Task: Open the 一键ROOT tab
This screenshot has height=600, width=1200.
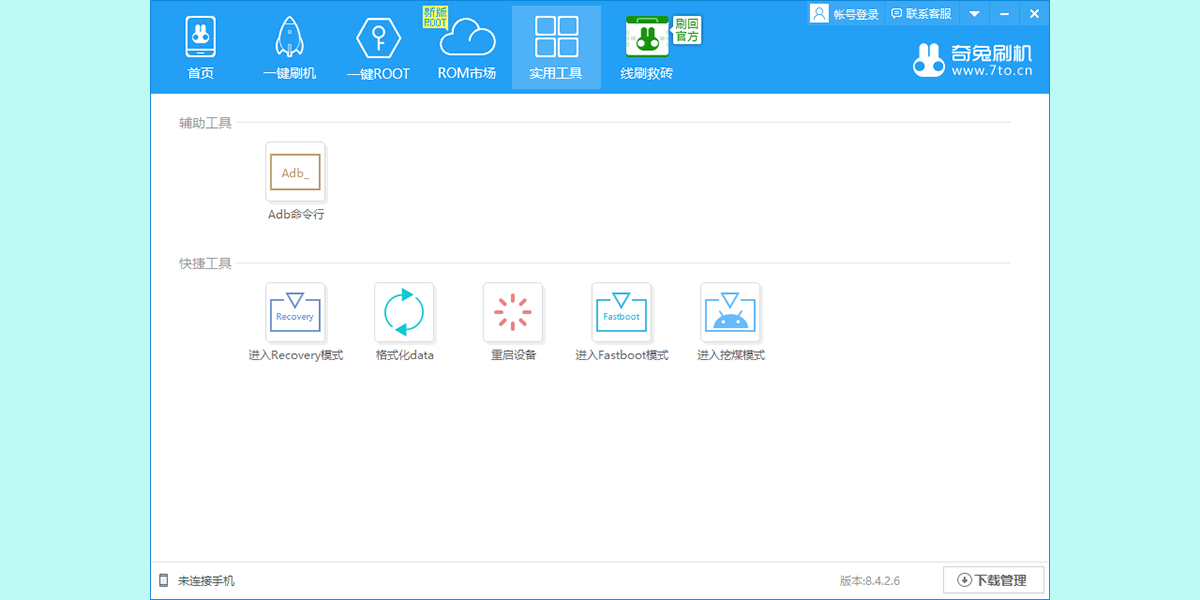Action: coord(378,48)
